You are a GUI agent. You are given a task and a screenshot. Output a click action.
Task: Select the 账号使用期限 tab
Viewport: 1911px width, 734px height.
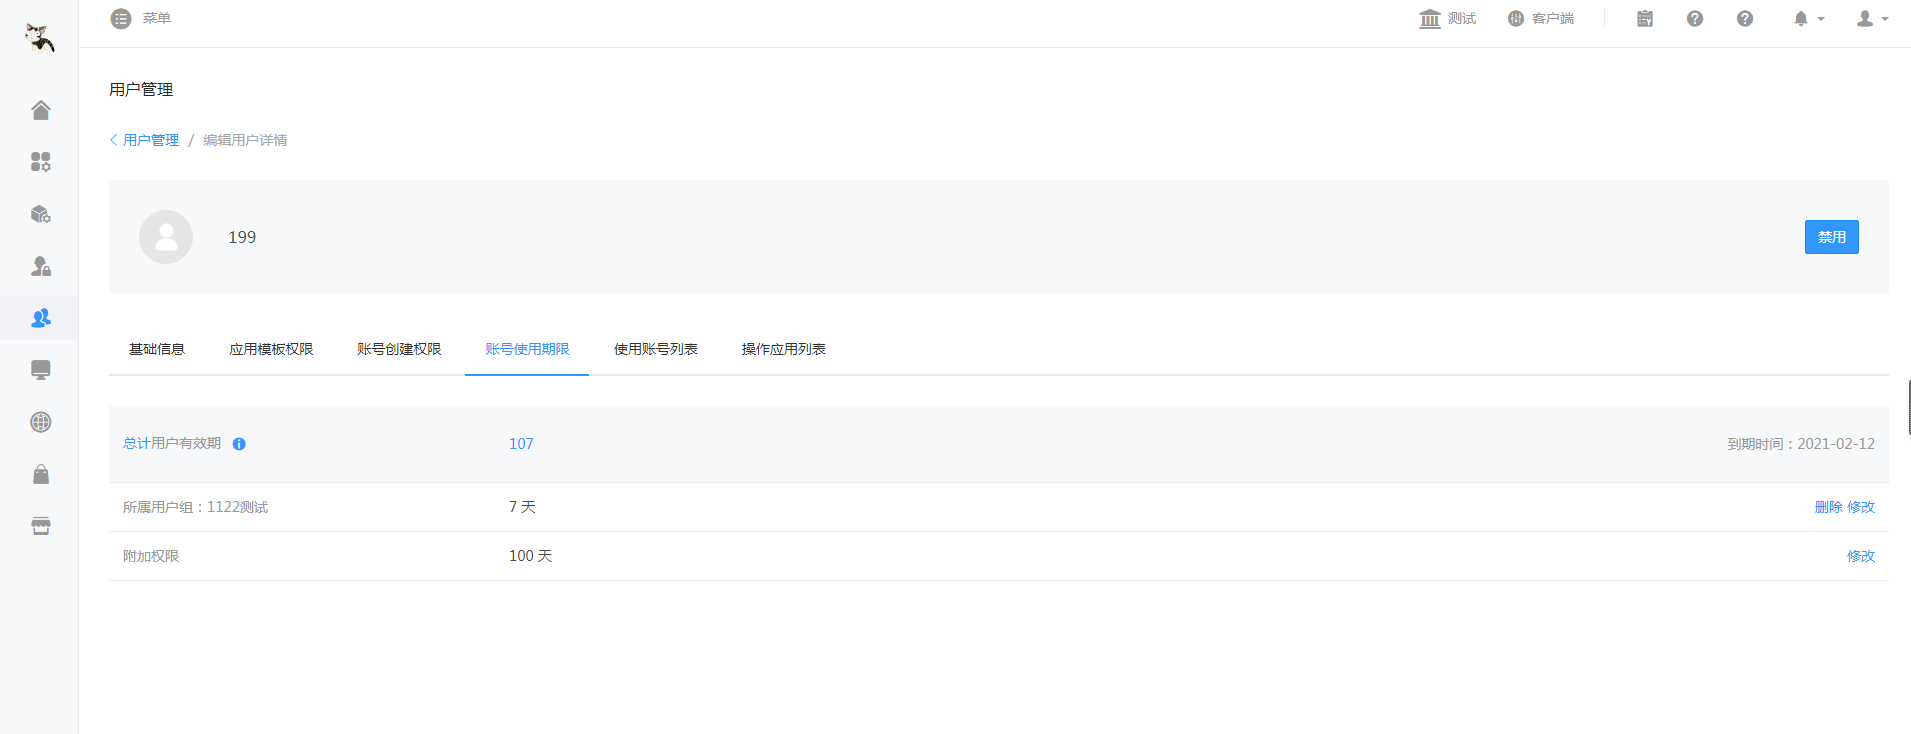point(527,349)
